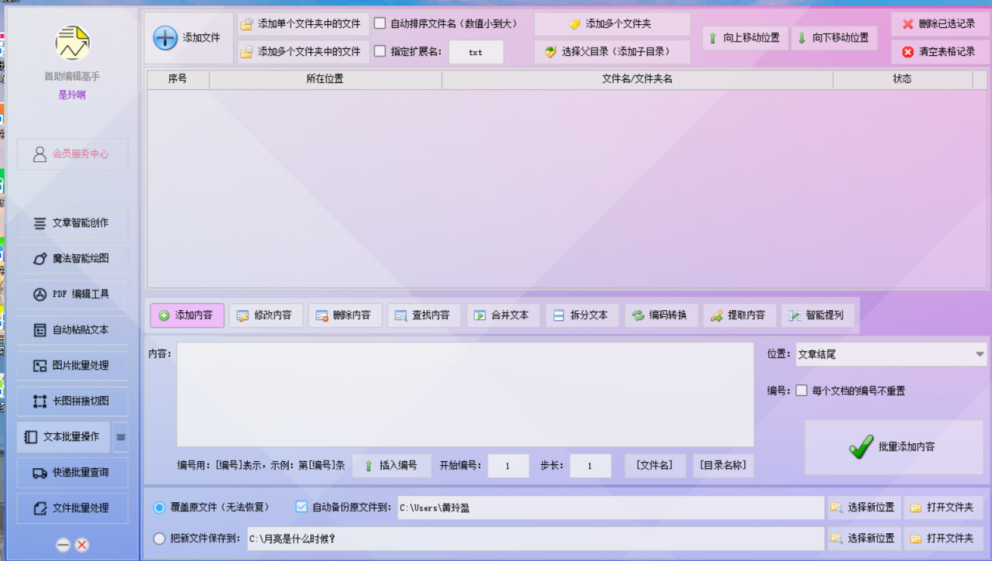Click 选择父目录（添加子目录） button

point(612,52)
